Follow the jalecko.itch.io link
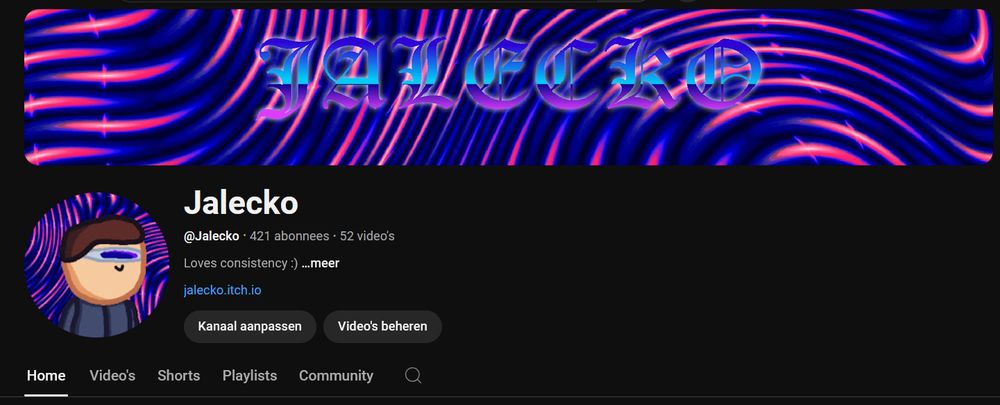The width and height of the screenshot is (1000, 405). coord(222,290)
